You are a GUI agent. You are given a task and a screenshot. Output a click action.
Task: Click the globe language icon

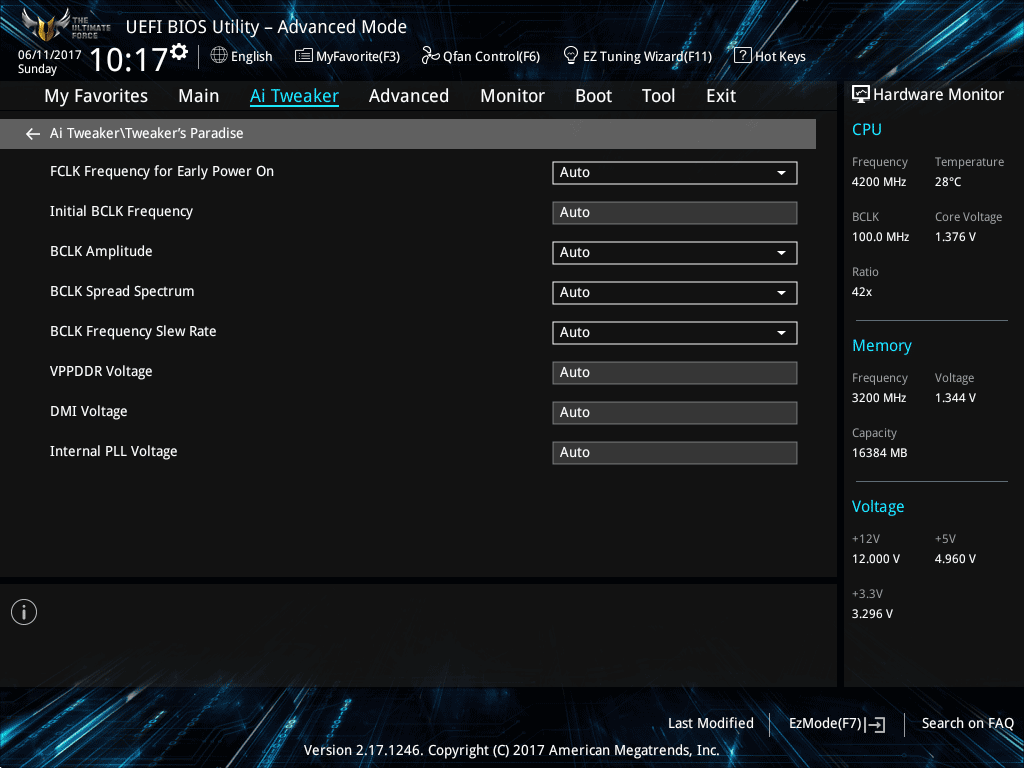[219, 56]
